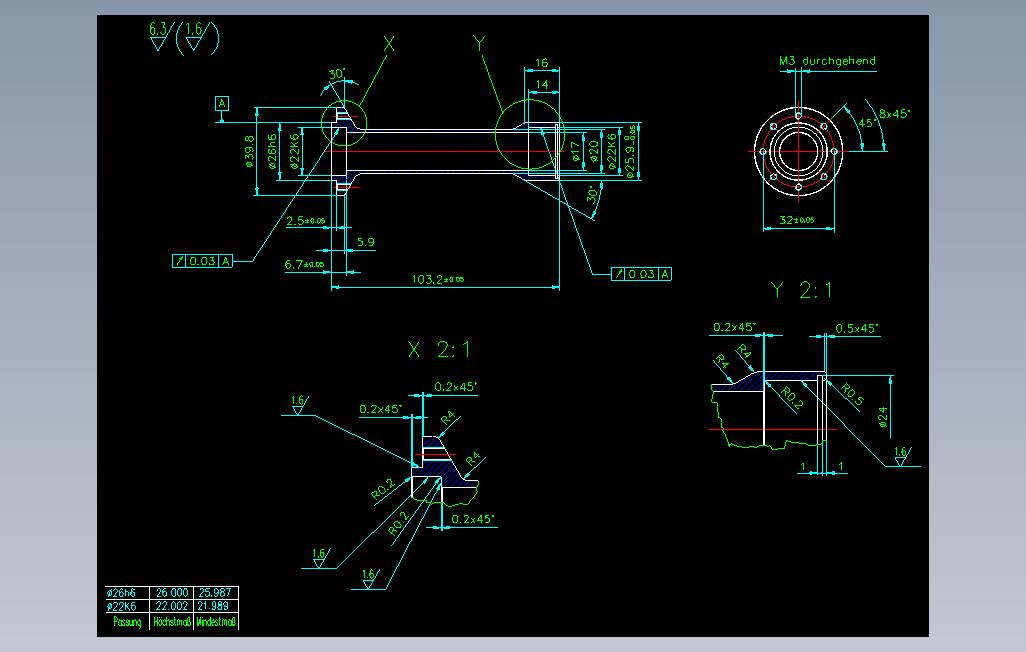Click table cell "25.987"

click(215, 593)
